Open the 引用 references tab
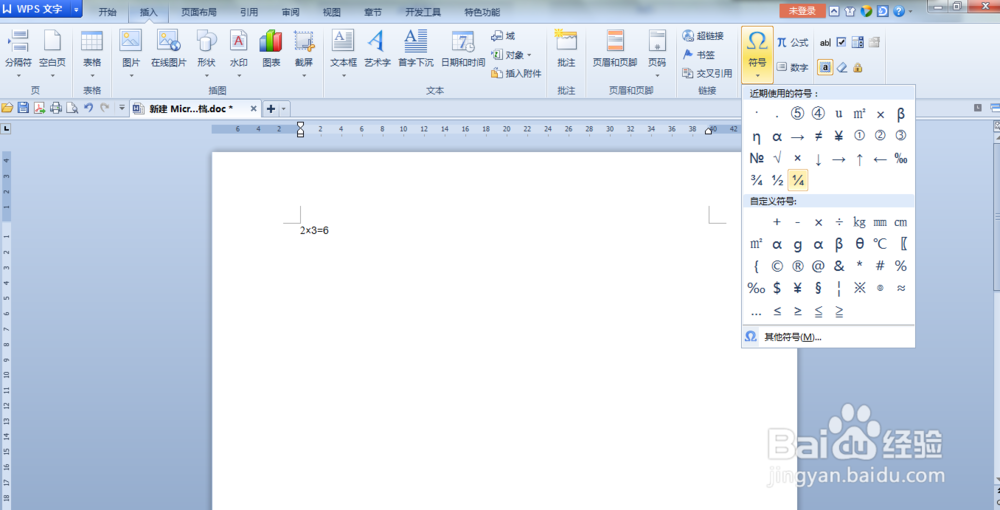 pyautogui.click(x=249, y=11)
